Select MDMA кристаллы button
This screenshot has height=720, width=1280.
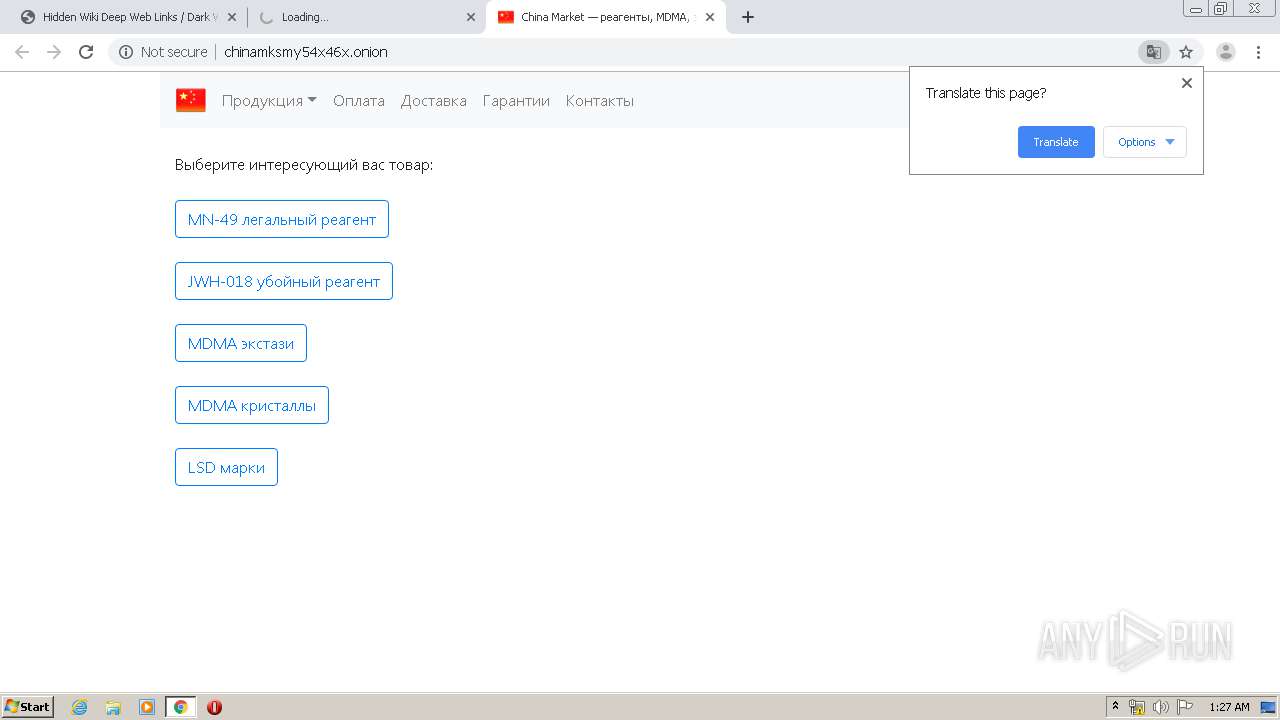coord(252,405)
